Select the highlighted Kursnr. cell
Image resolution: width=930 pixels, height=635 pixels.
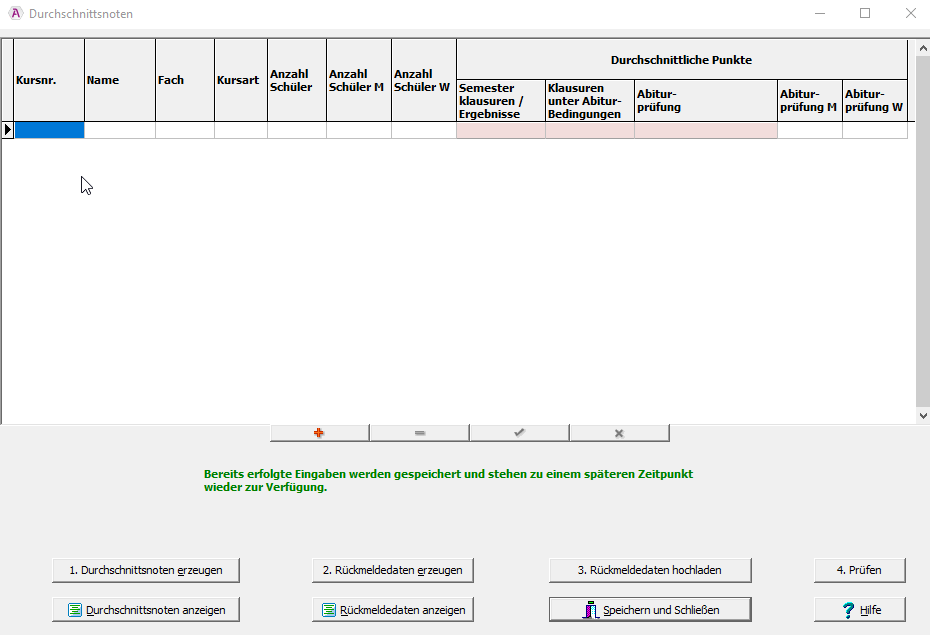pyautogui.click(x=49, y=130)
